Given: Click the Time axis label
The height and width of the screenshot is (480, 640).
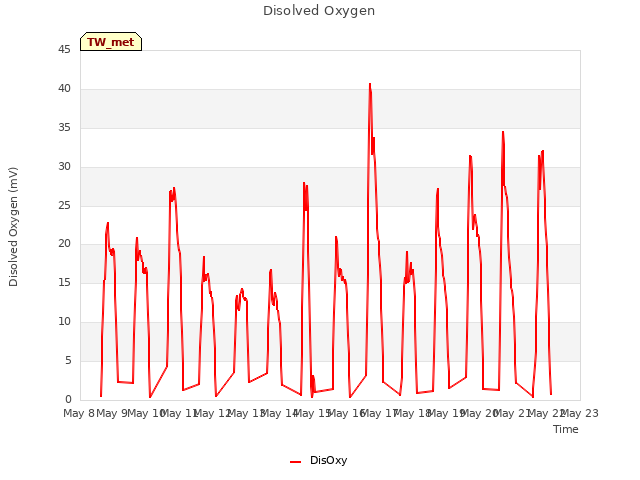Looking at the screenshot, I should [566, 429].
